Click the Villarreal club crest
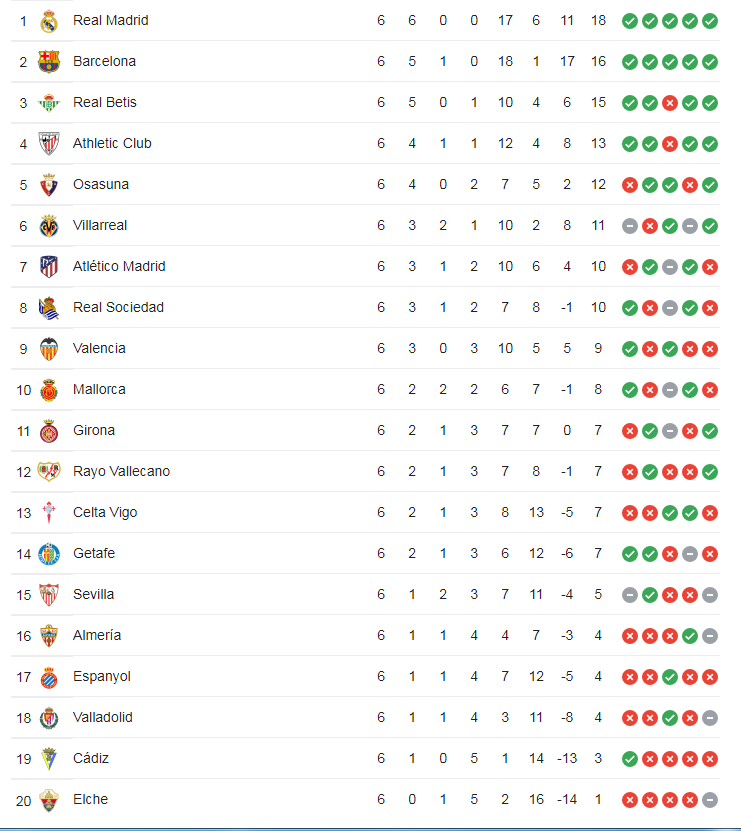Viewport: 741px width, 831px height. tap(49, 226)
